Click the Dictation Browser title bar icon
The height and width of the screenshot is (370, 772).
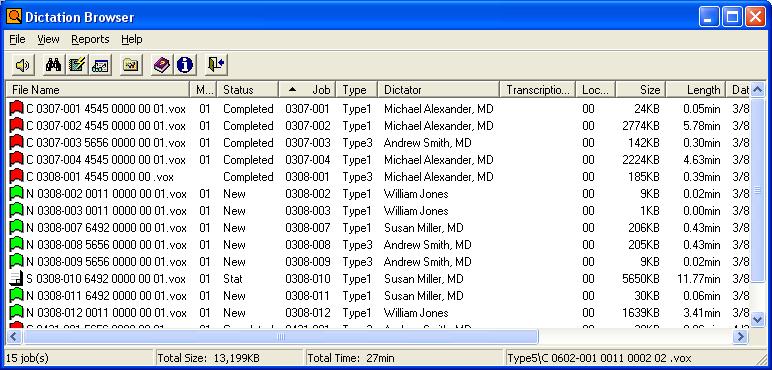coord(14,17)
